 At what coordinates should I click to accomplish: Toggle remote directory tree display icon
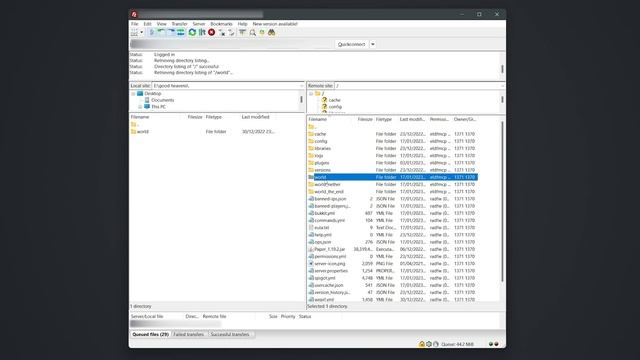click(x=171, y=33)
